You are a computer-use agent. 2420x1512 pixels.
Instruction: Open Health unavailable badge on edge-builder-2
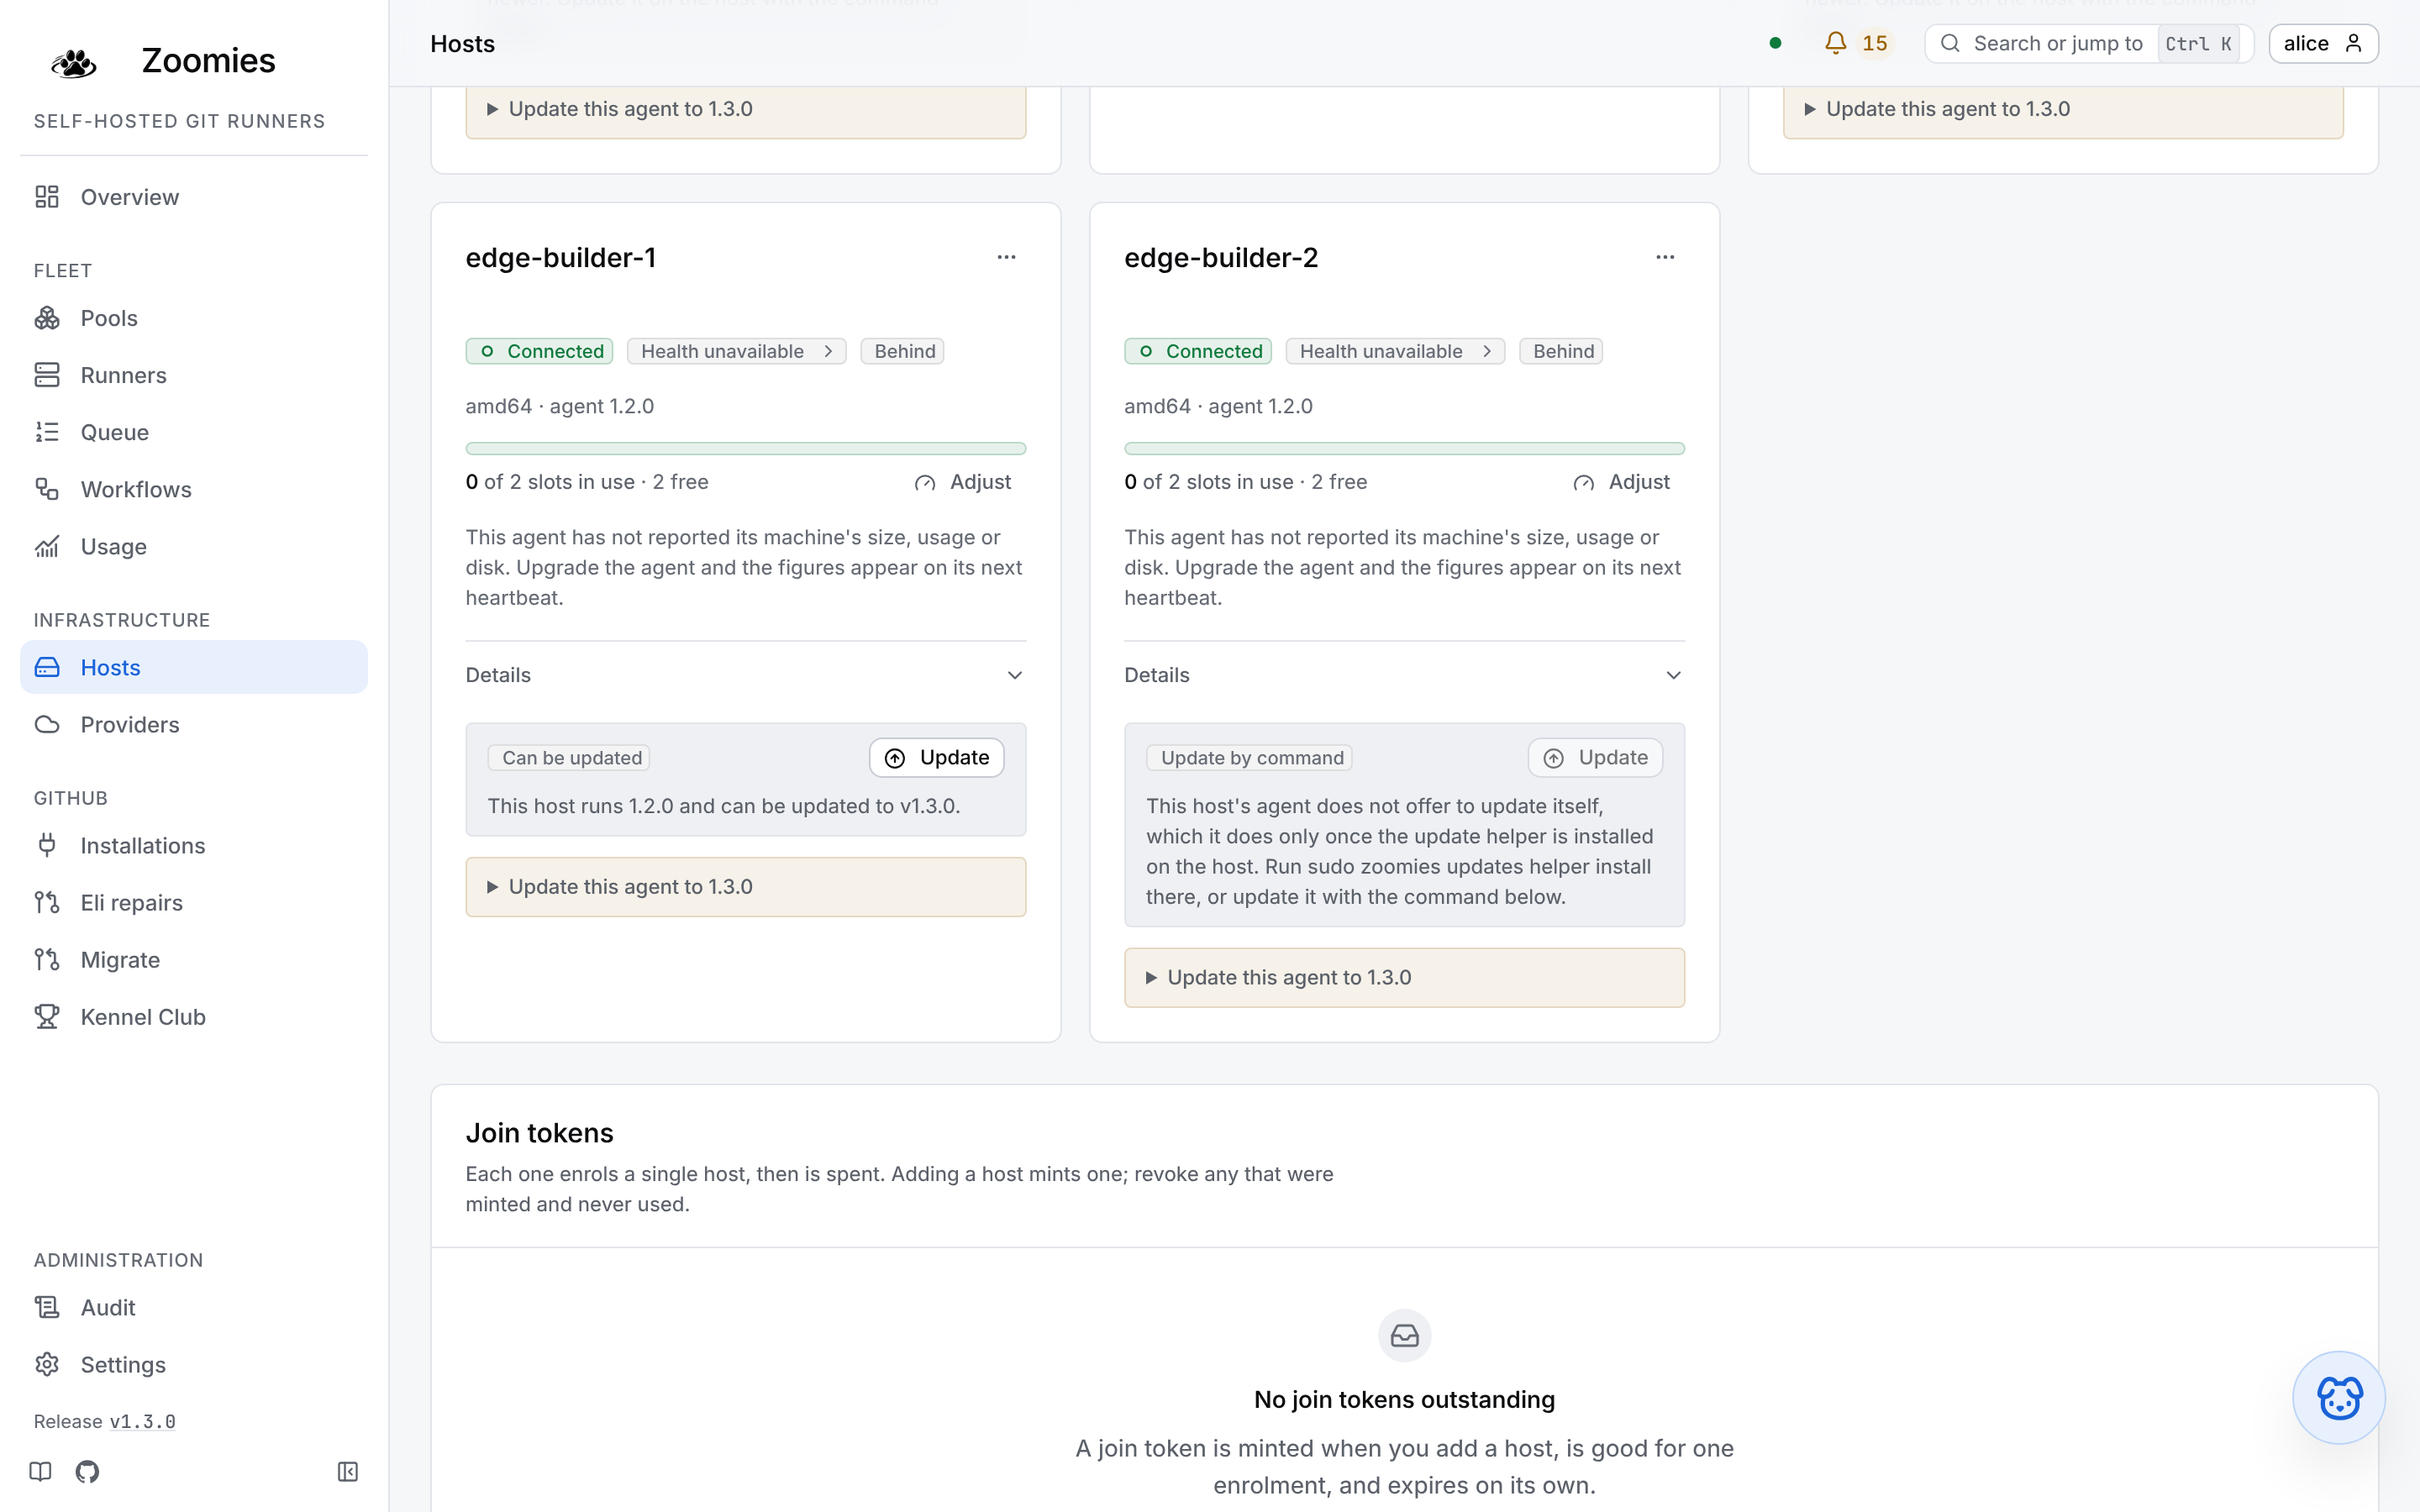click(x=1395, y=351)
